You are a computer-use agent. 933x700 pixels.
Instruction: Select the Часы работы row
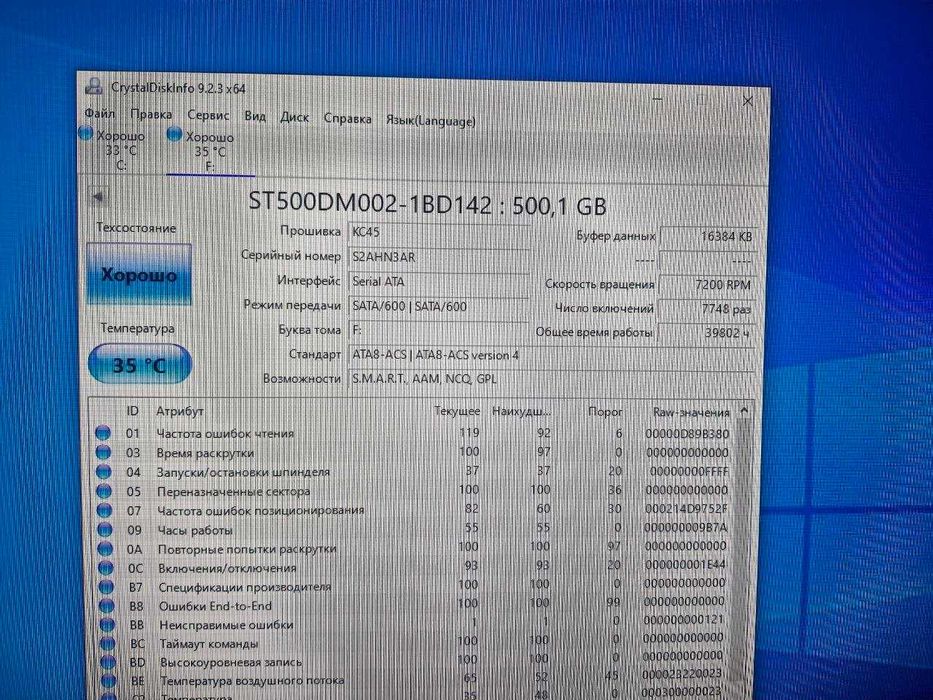pos(412,529)
